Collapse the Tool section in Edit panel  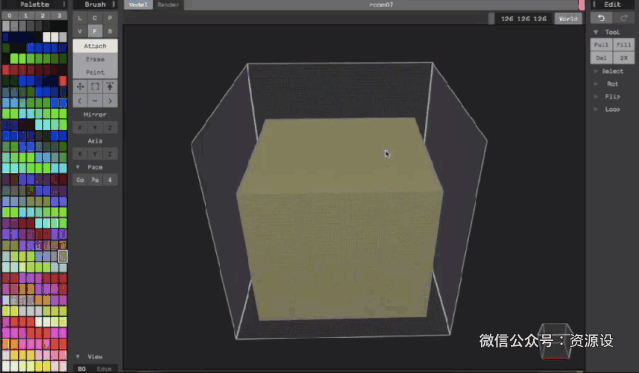point(596,32)
